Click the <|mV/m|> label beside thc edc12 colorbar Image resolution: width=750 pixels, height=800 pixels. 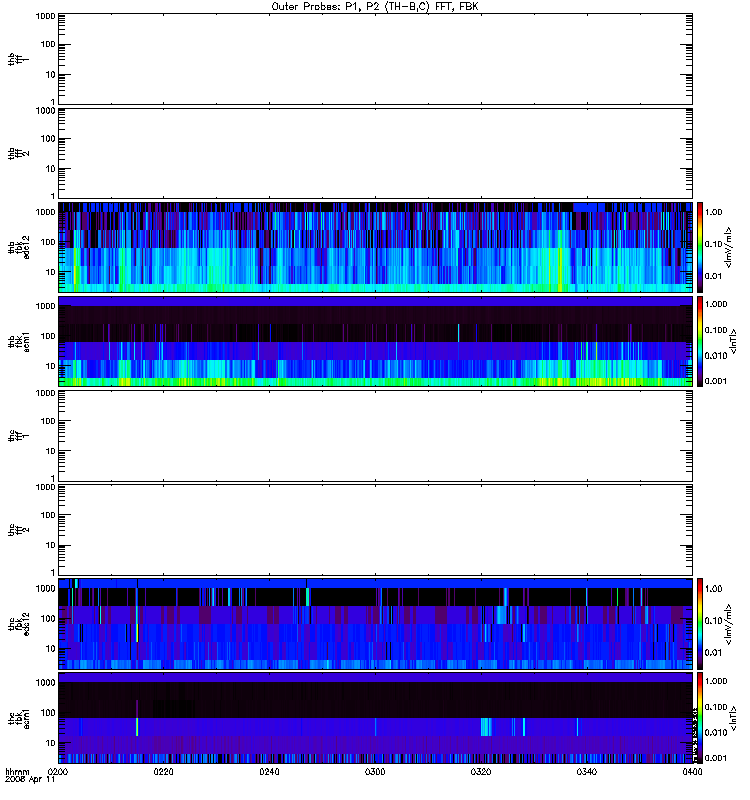coord(729,624)
